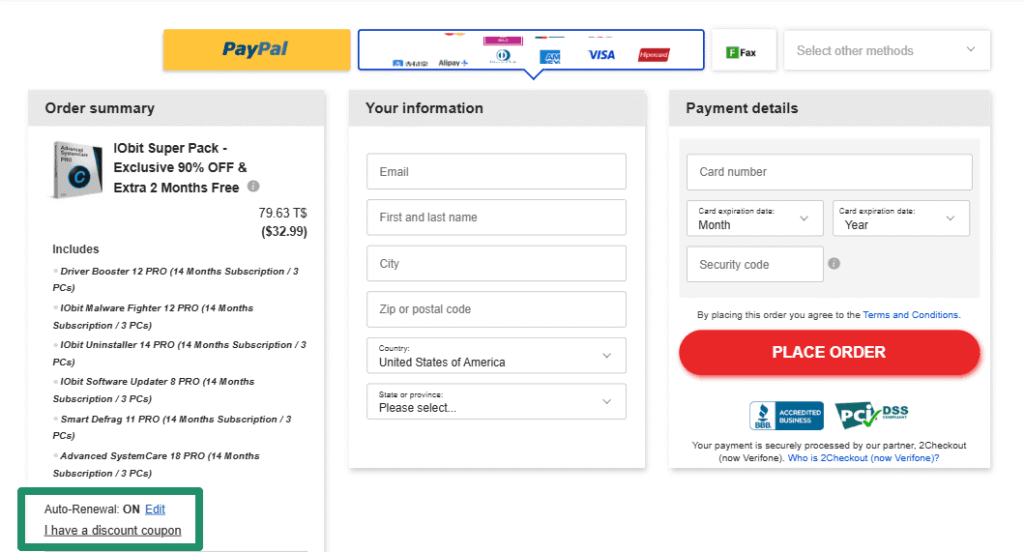Click the Advanced SystemCare product box image

coord(77,169)
